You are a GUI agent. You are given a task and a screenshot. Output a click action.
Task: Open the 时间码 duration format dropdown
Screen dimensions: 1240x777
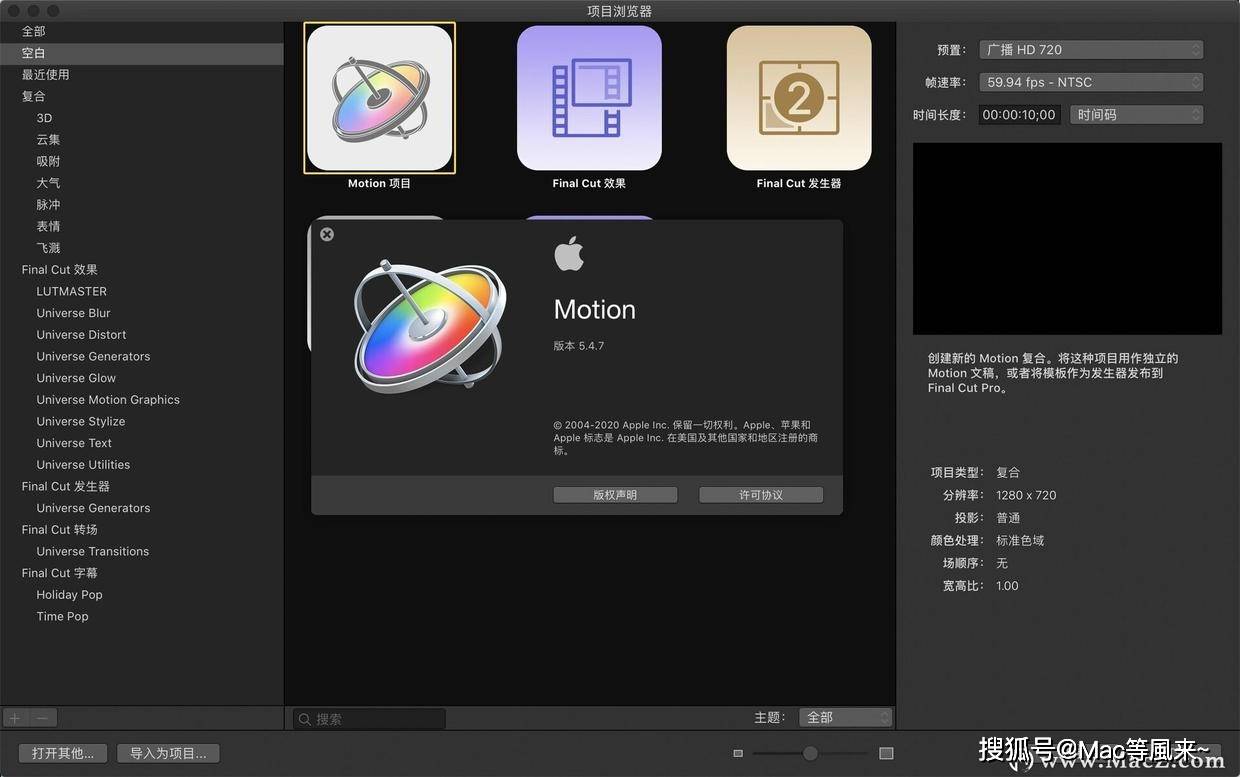coord(1136,115)
